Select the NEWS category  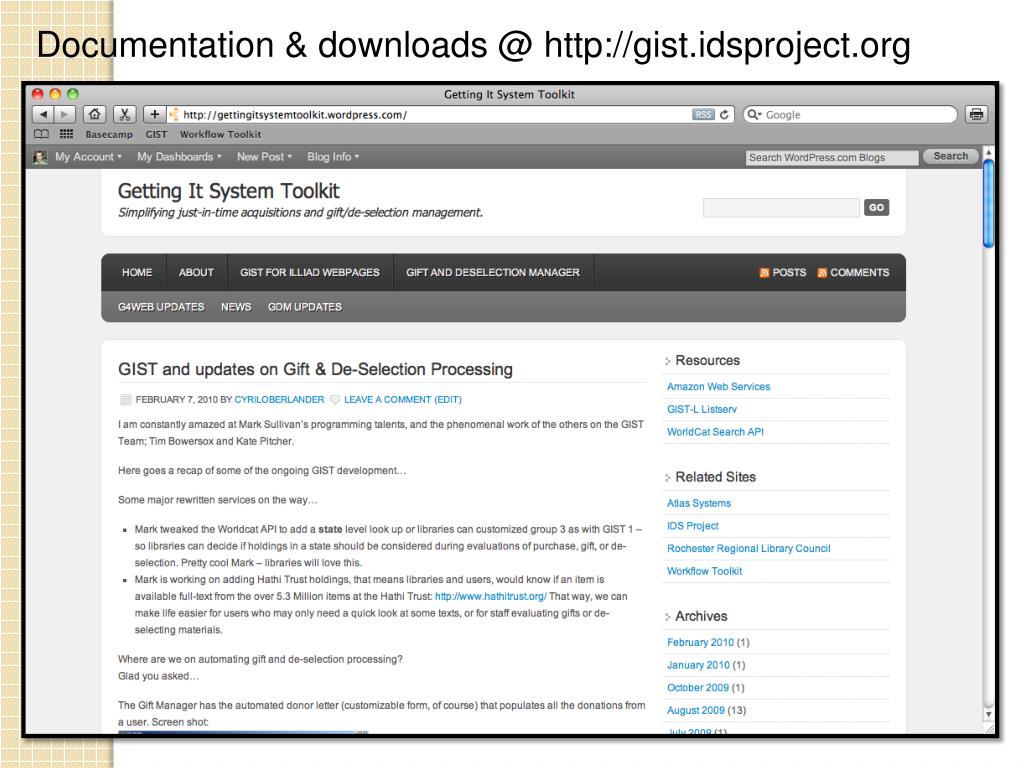pyautogui.click(x=236, y=307)
